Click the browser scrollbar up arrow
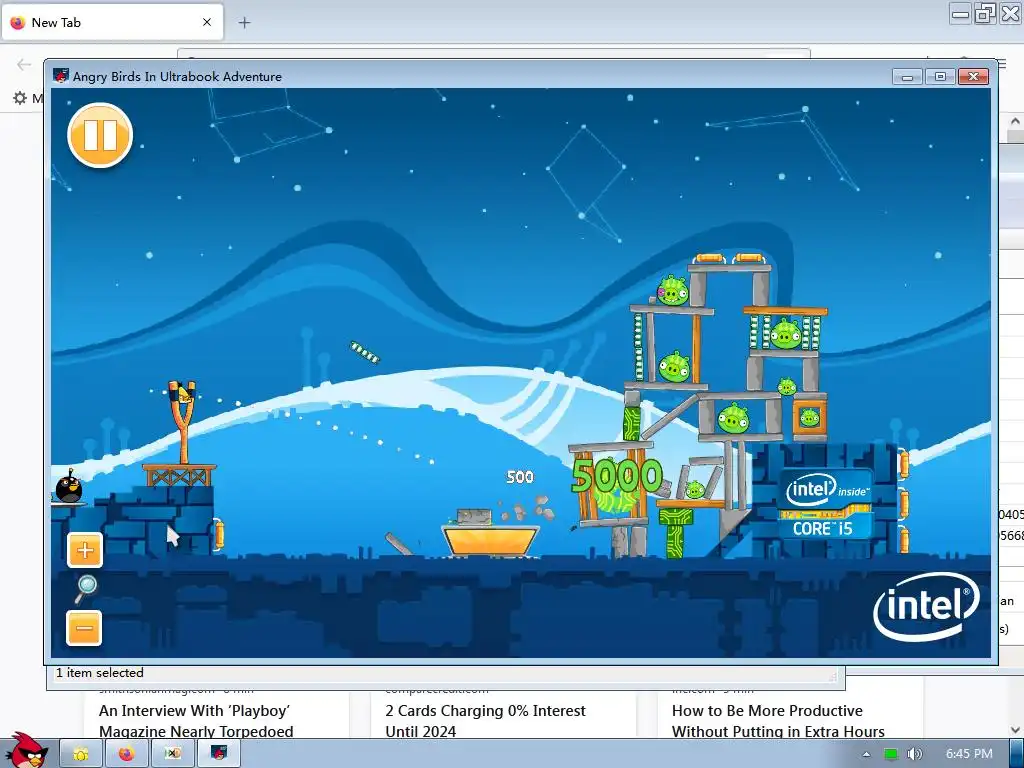The image size is (1024, 768). point(1015,121)
